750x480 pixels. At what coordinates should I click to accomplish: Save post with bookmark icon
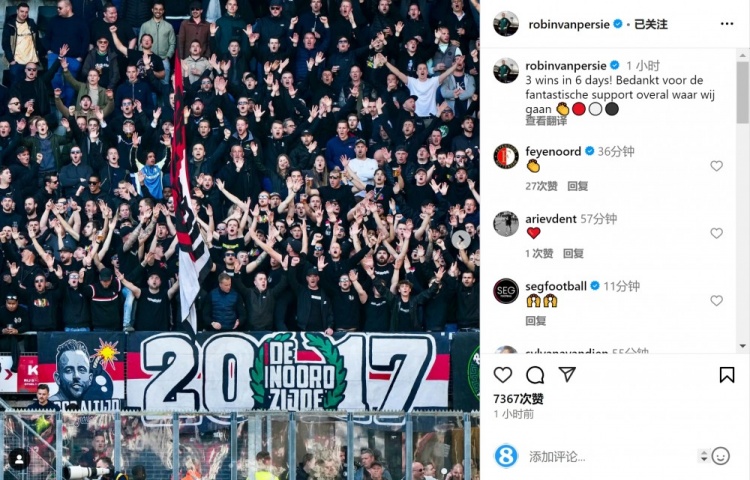(727, 375)
